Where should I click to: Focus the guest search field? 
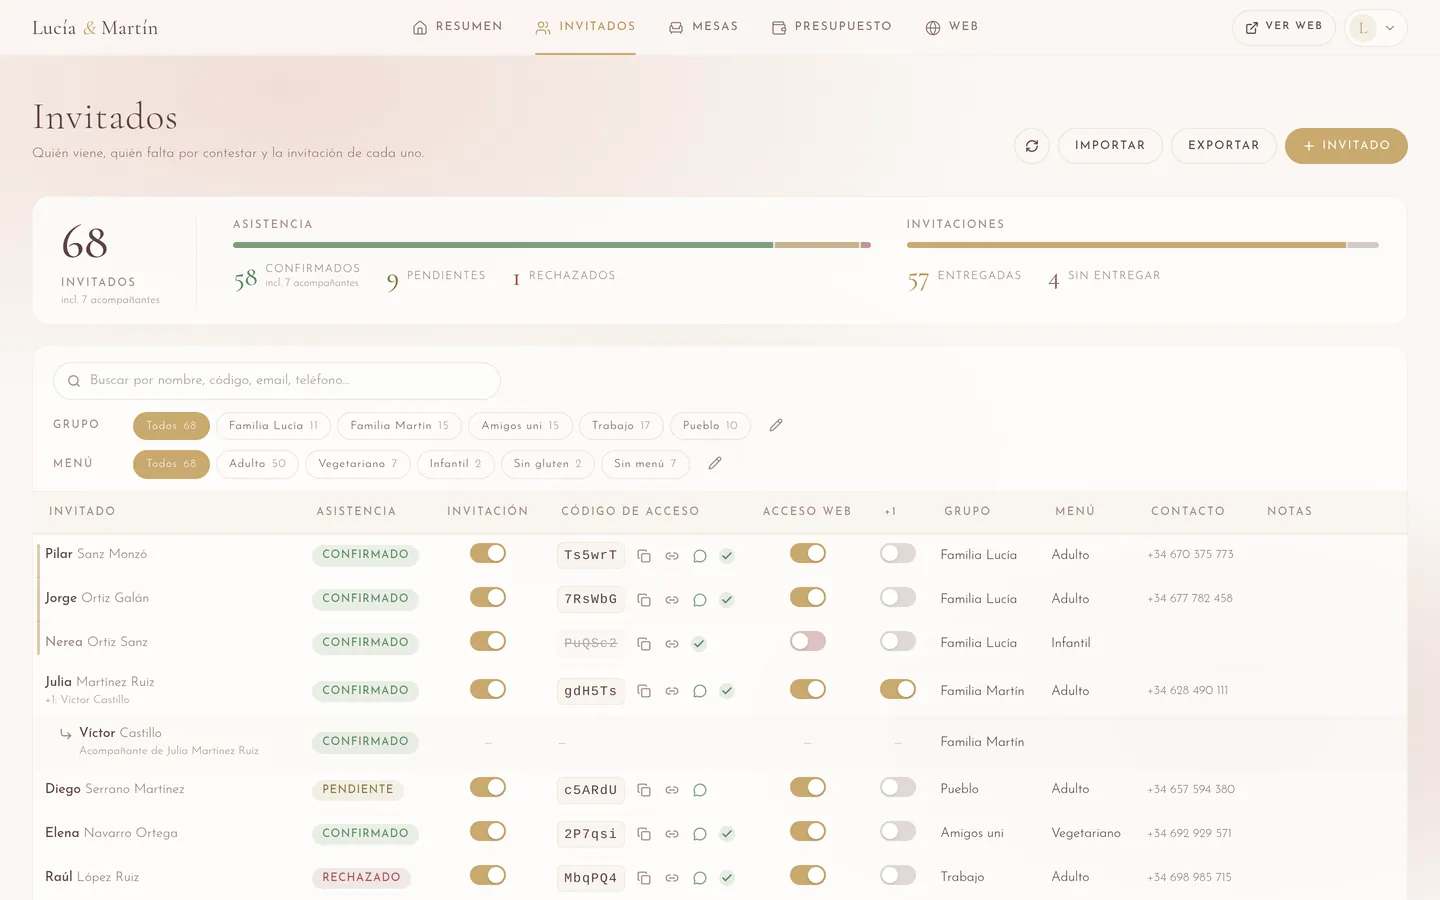277,381
